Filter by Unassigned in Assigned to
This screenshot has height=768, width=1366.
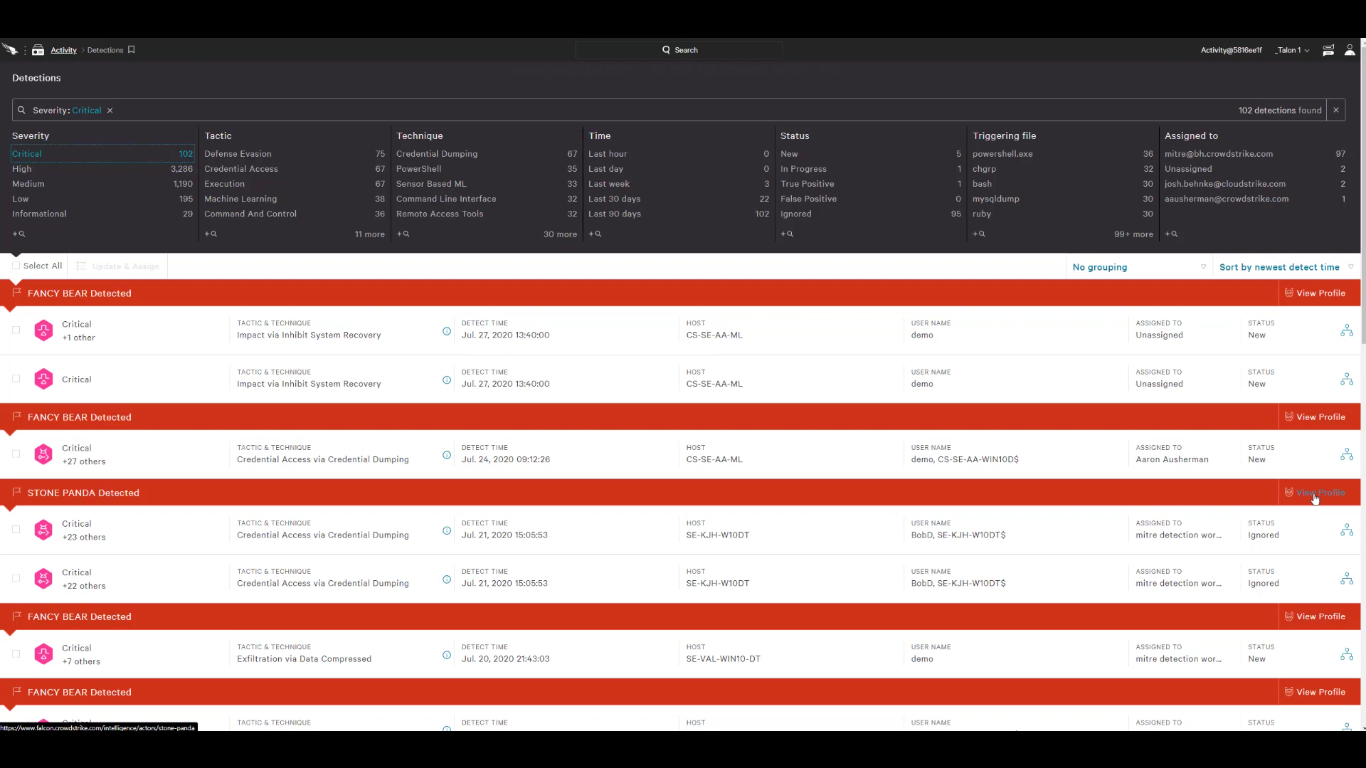point(1254,169)
